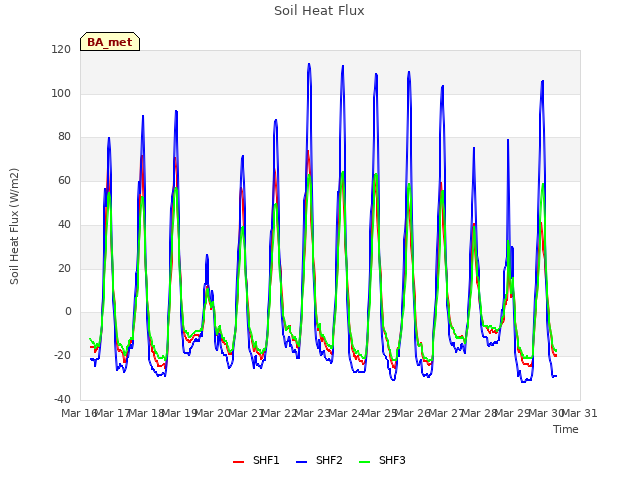The width and height of the screenshot is (640, 480).
Task: Click the y-axis label -20
Action: coord(62,356)
